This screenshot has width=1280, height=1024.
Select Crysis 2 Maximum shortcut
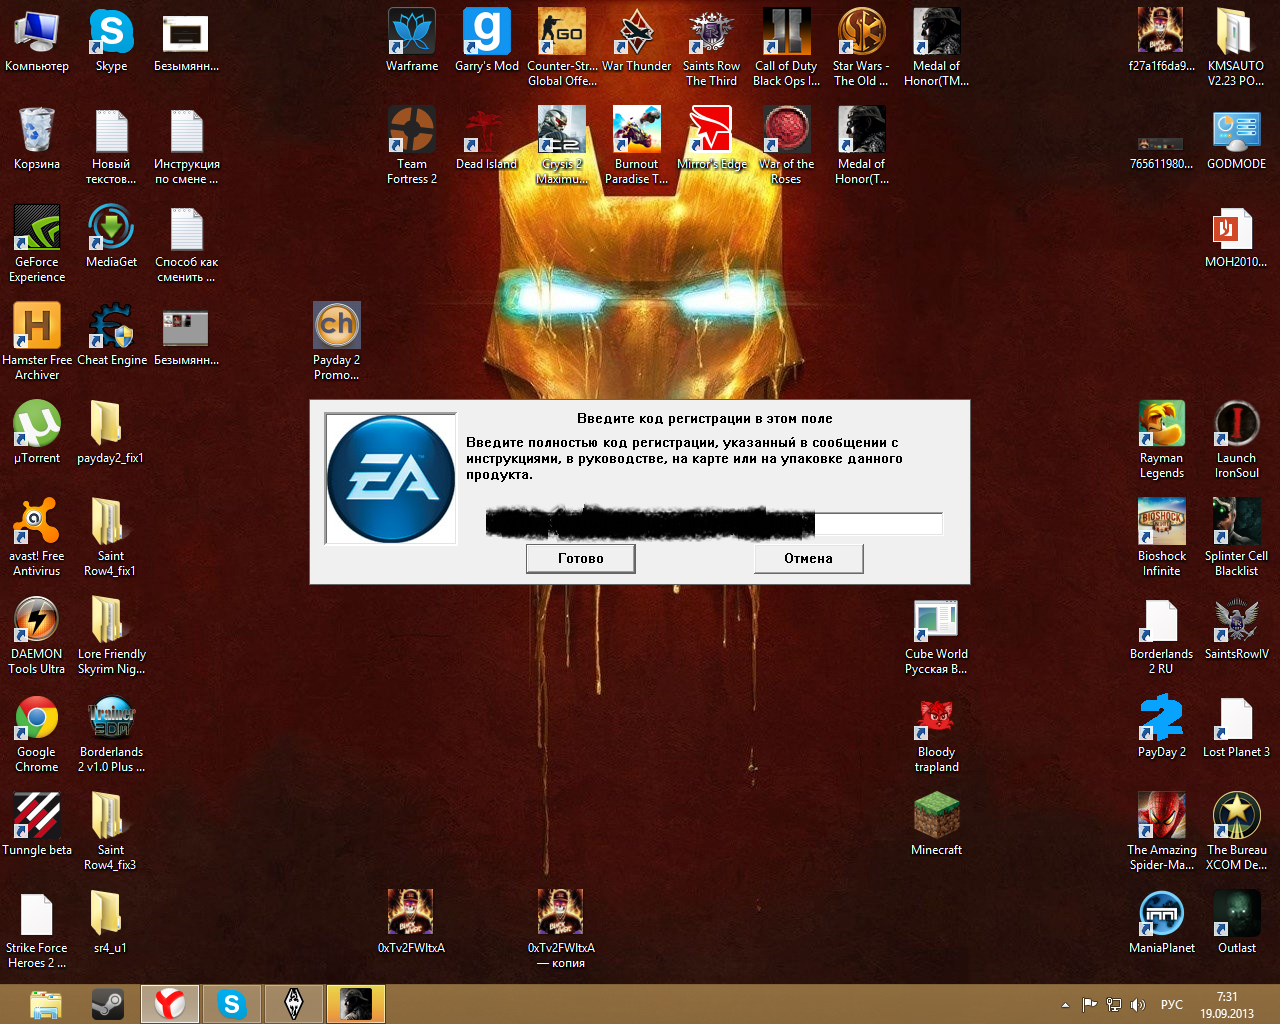(x=562, y=146)
